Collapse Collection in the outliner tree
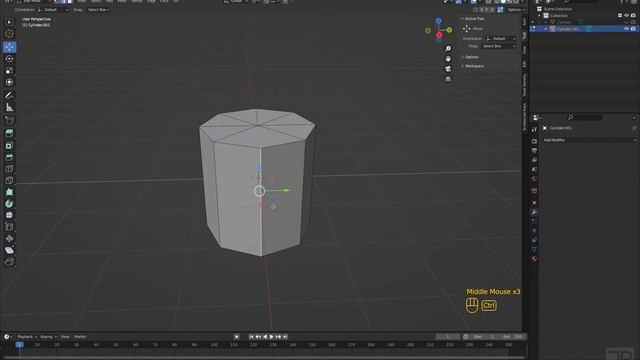This screenshot has width=640, height=360. pyautogui.click(x=539, y=16)
